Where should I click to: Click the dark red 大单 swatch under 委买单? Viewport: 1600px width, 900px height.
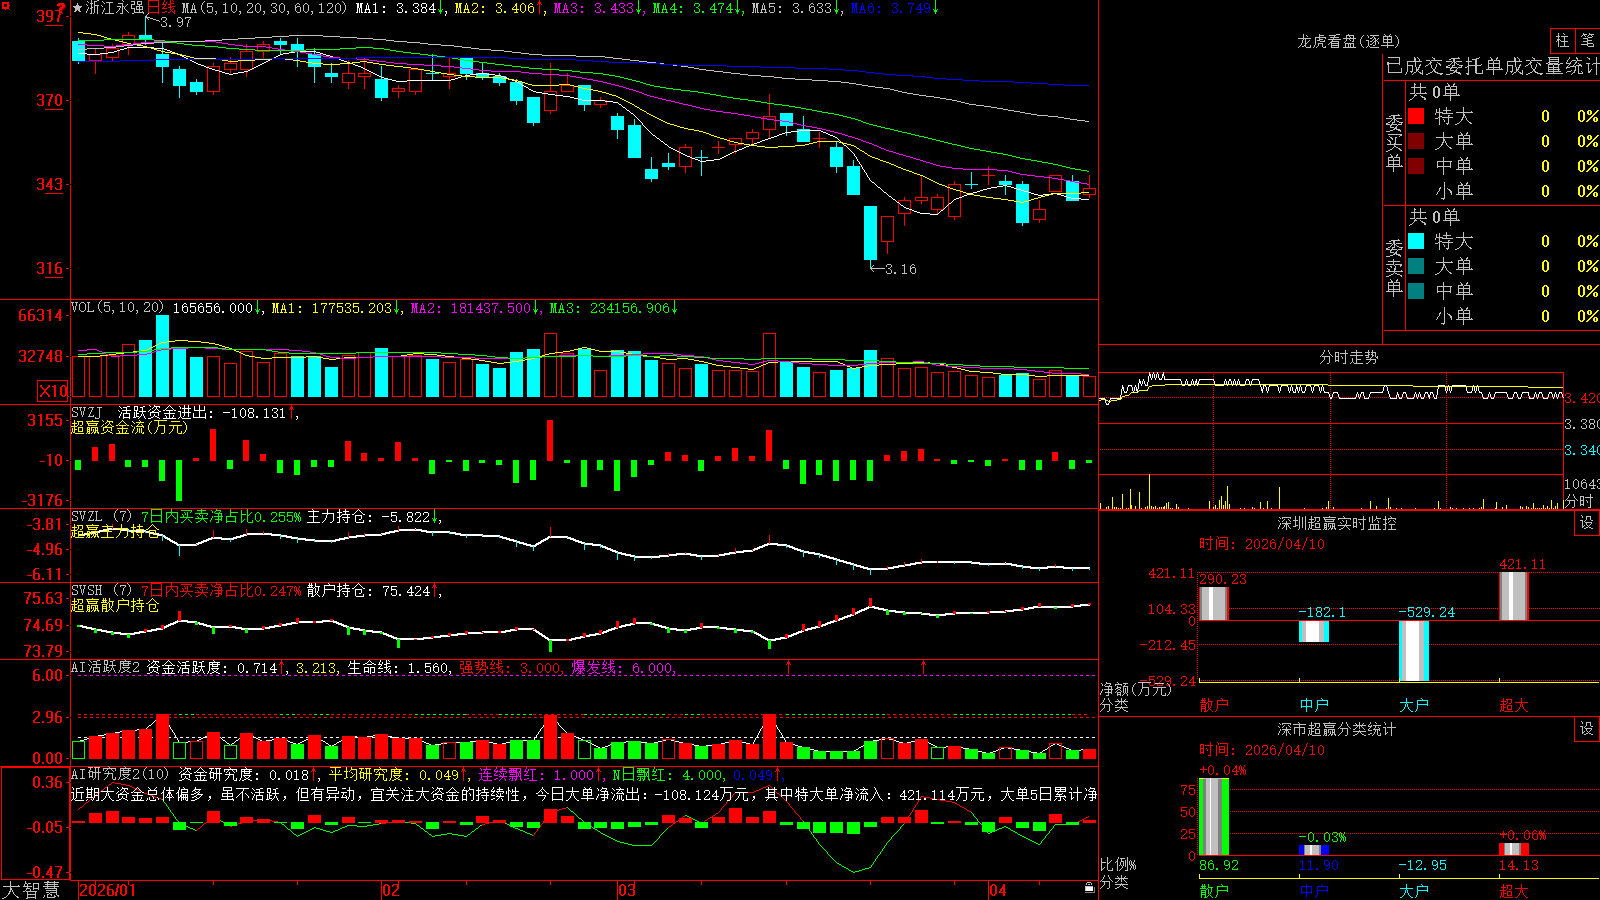[x=1416, y=141]
